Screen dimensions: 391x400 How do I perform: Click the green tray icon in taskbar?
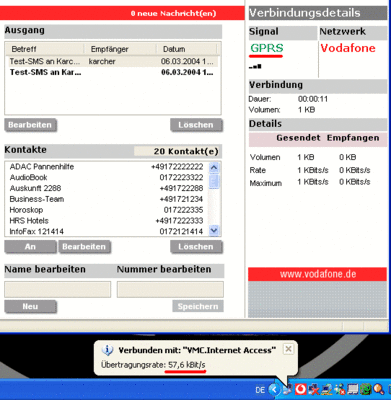pyautogui.click(x=366, y=389)
